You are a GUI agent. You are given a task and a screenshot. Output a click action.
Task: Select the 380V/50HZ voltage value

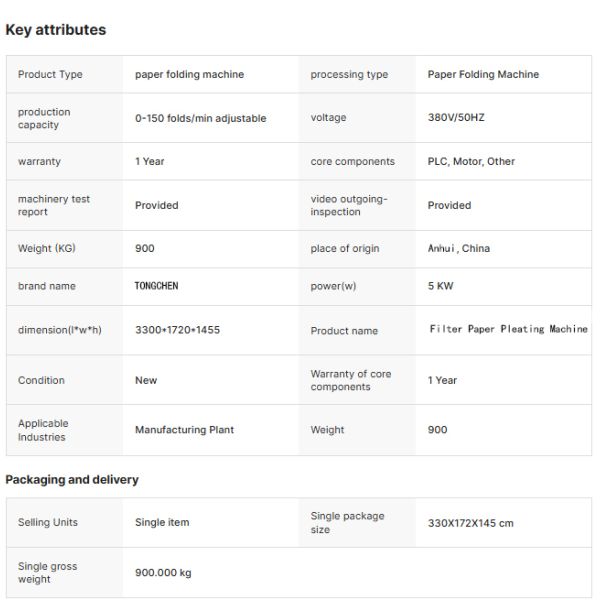point(456,117)
